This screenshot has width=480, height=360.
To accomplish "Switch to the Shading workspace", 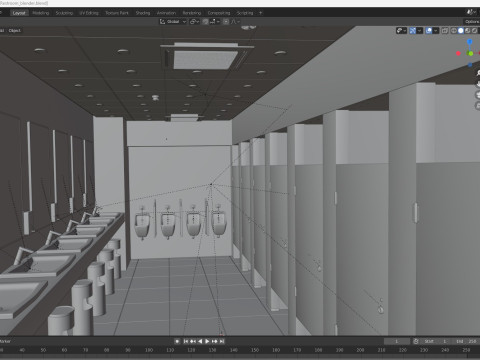I will pyautogui.click(x=143, y=13).
